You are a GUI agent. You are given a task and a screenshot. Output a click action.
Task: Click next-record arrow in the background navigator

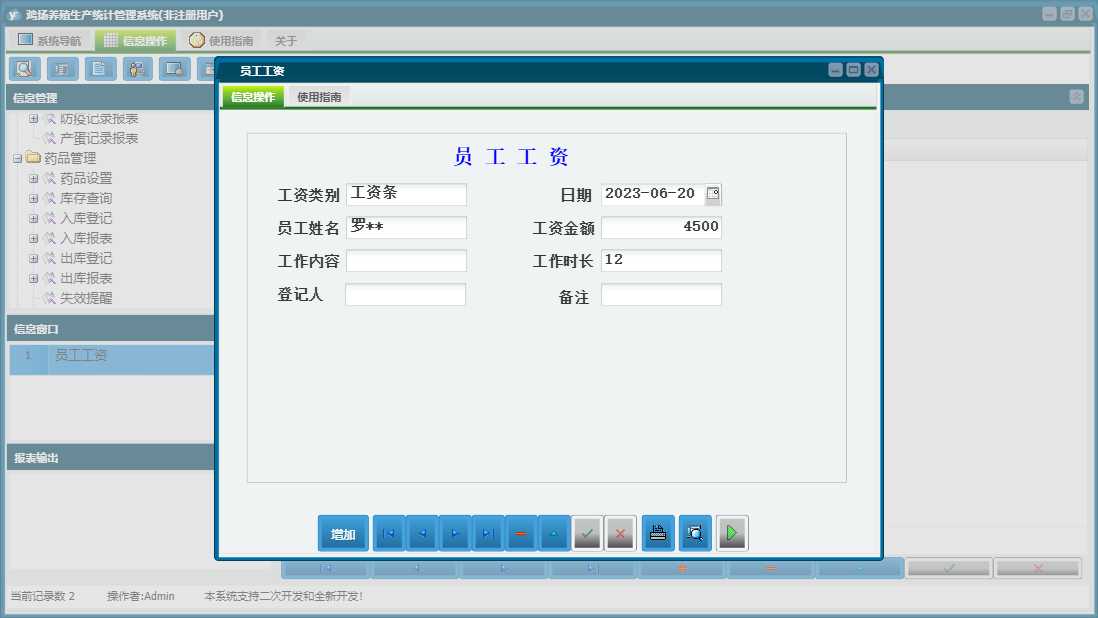click(504, 568)
